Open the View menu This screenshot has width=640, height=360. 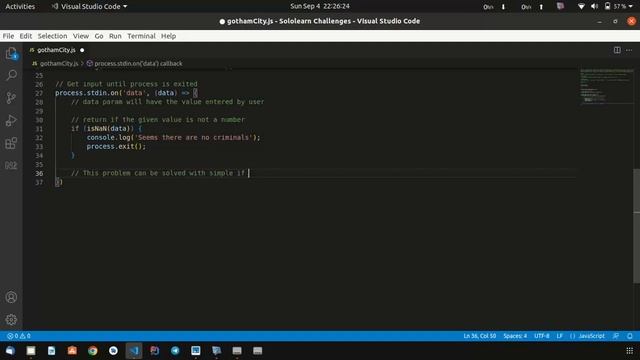coord(81,36)
